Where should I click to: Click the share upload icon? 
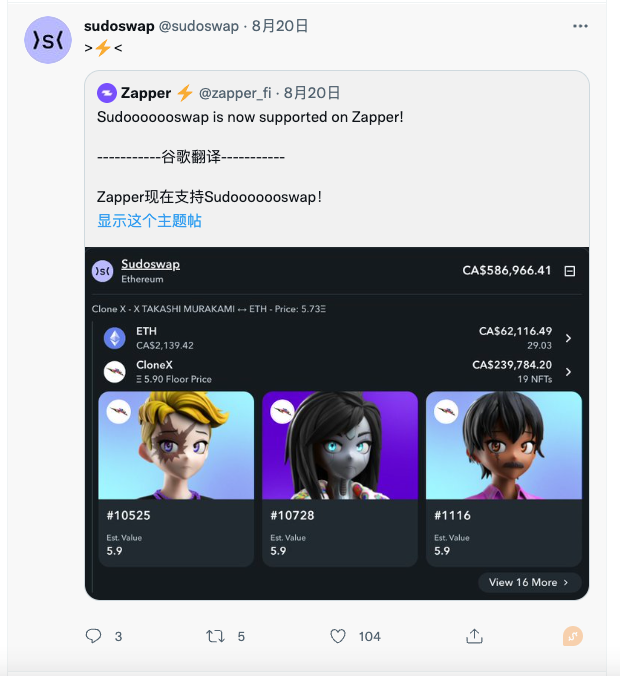pos(474,636)
